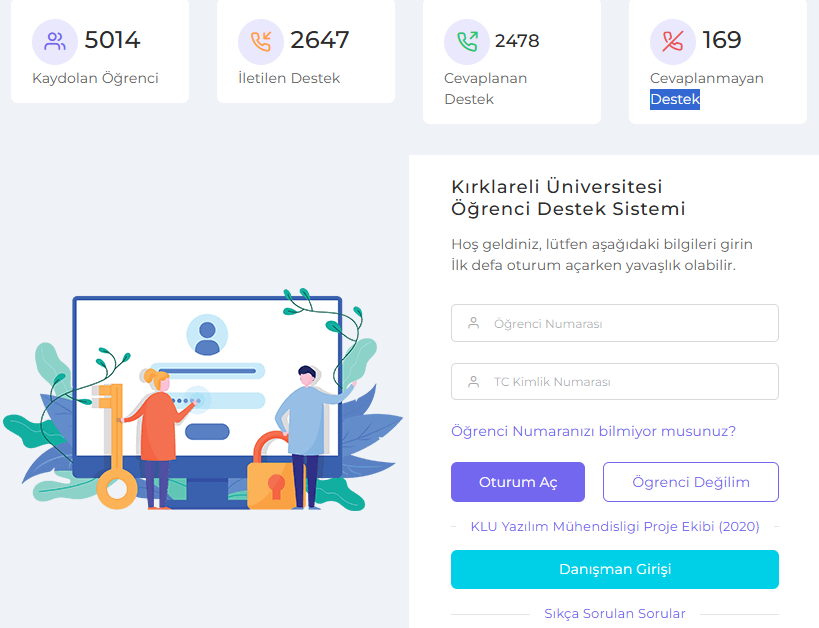The height and width of the screenshot is (628, 819).
Task: Open the Sıkça Sorulan Sorular link
Action: (x=615, y=613)
